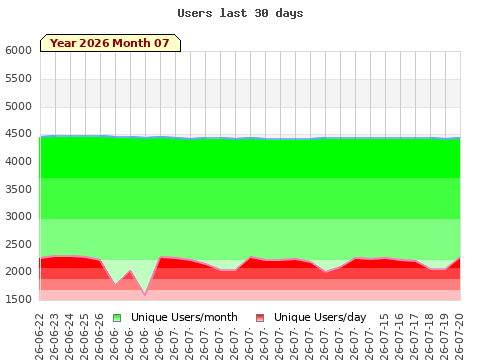This screenshot has width=480, height=360.
Task: Click the 26-06-25 date label
Action: pyautogui.click(x=84, y=336)
